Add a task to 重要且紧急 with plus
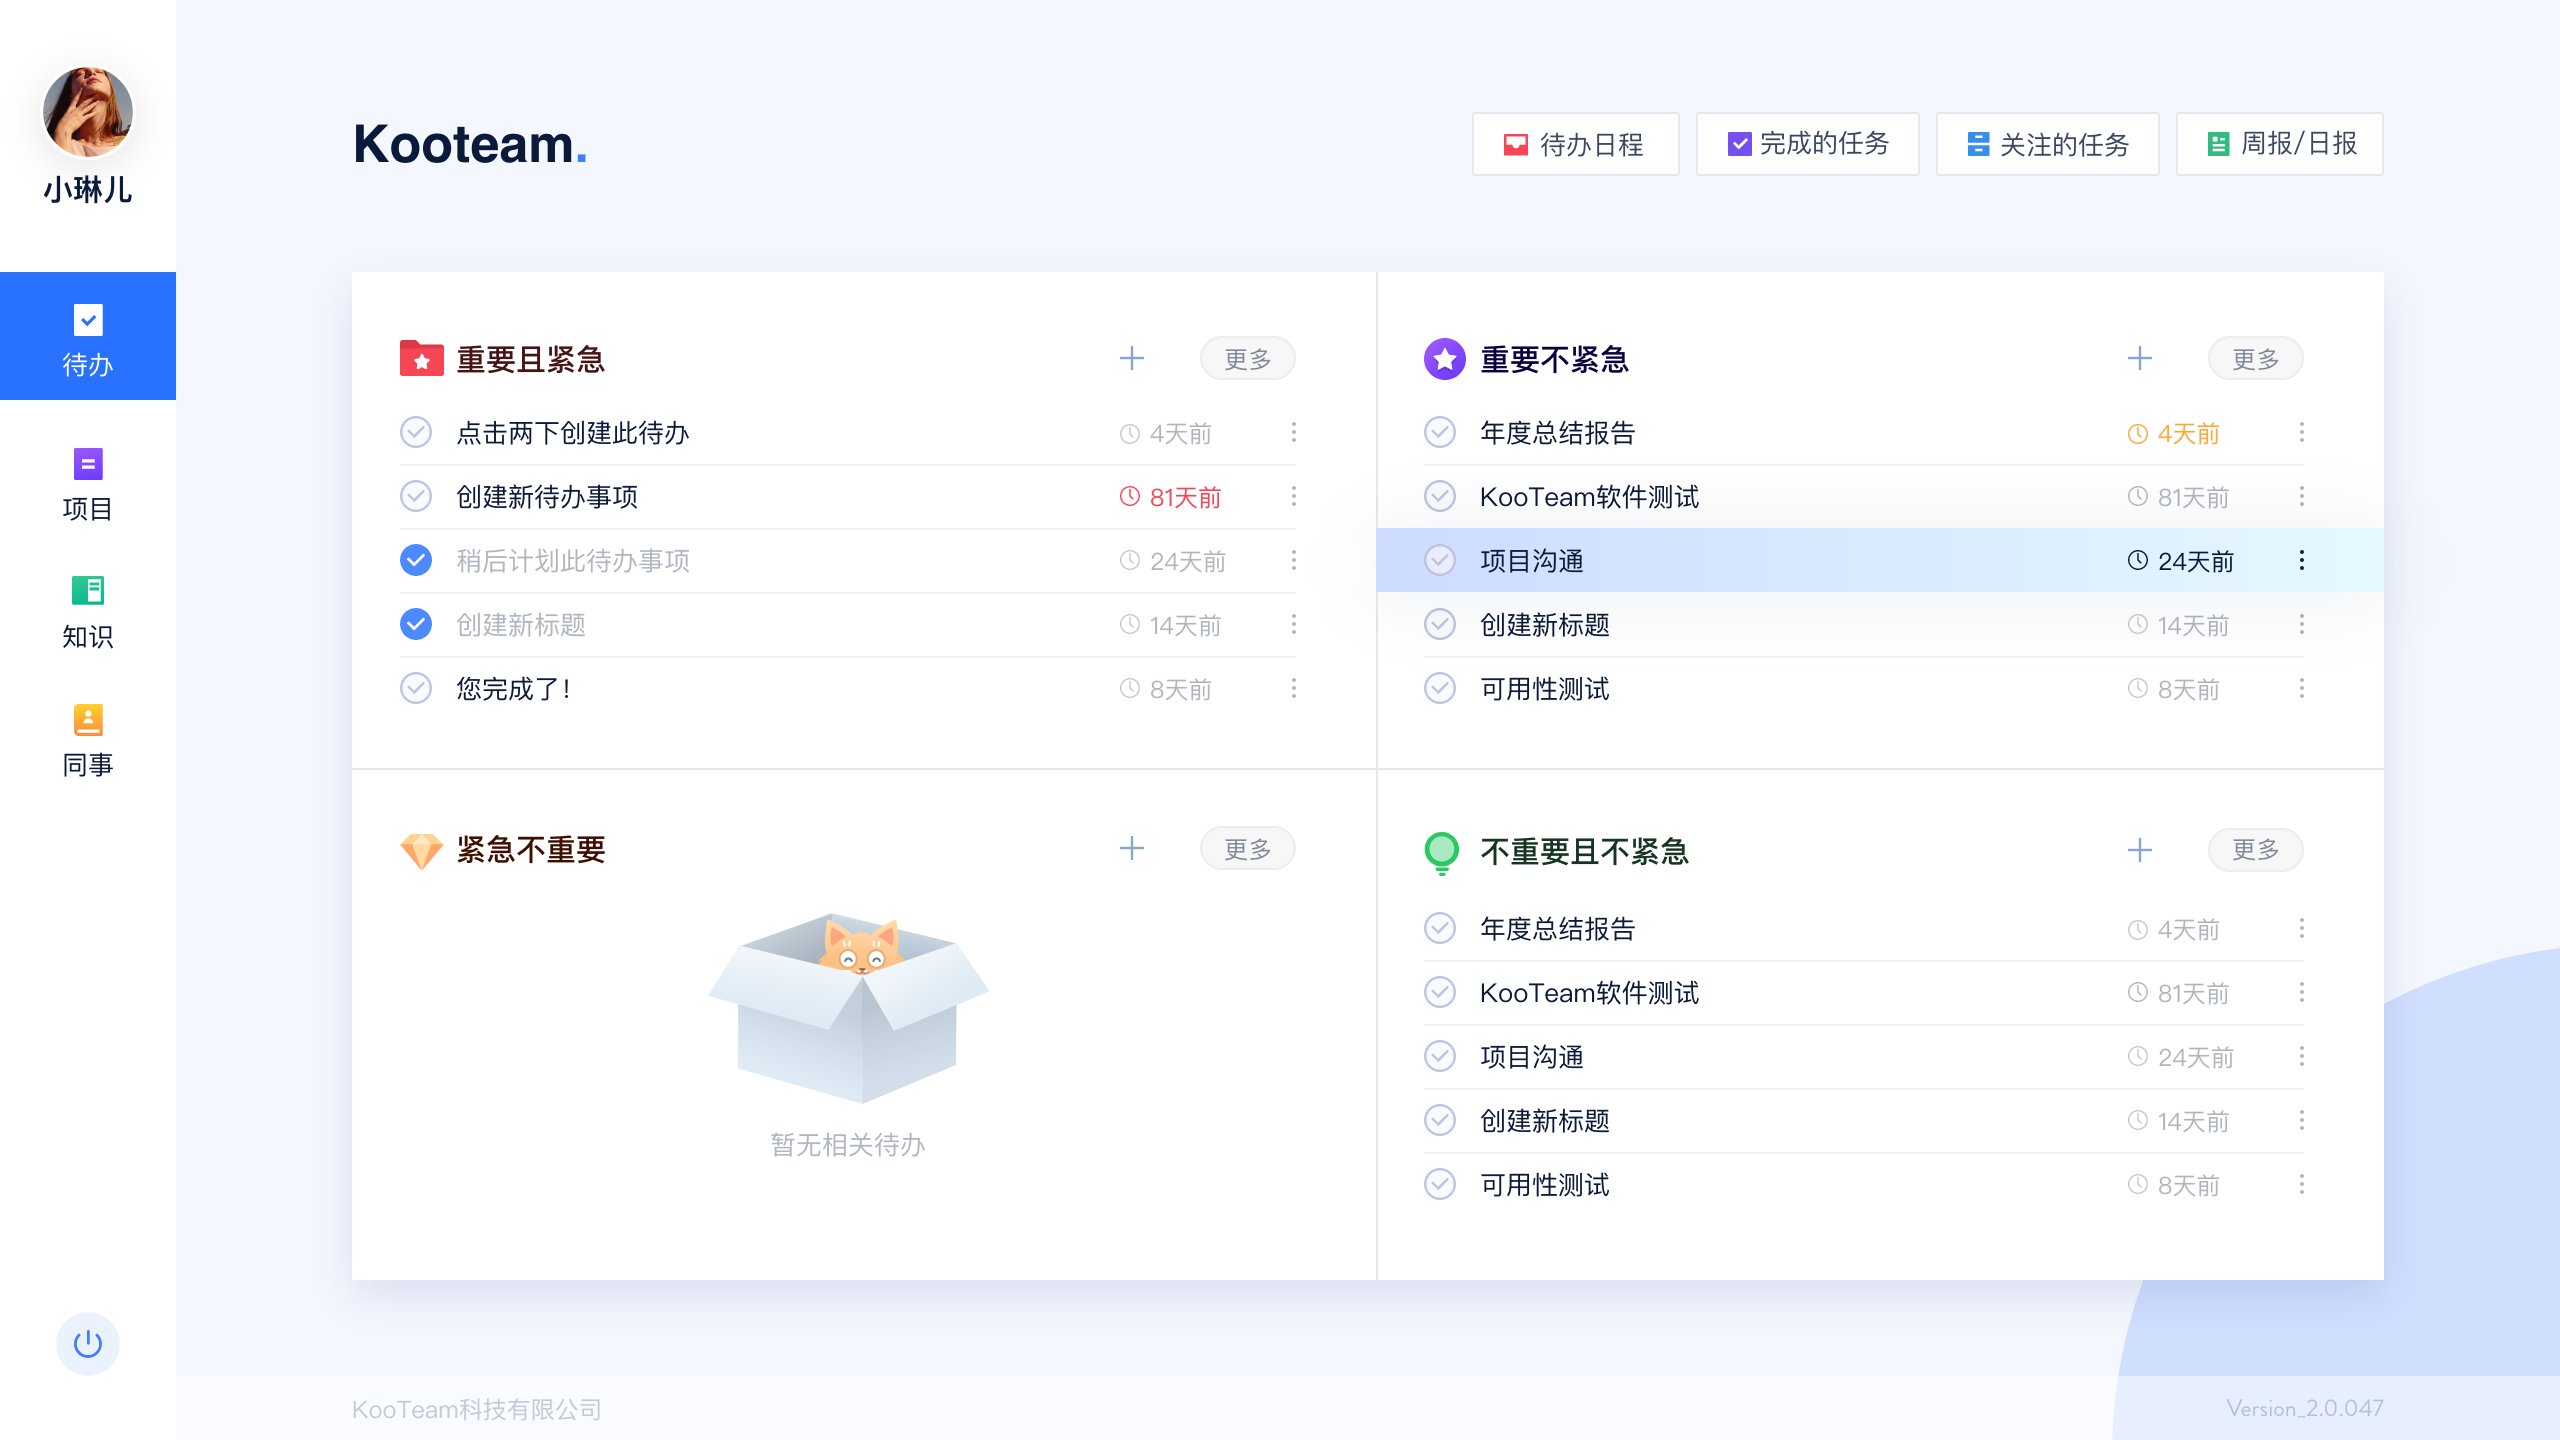2560x1440 pixels. click(x=1131, y=358)
